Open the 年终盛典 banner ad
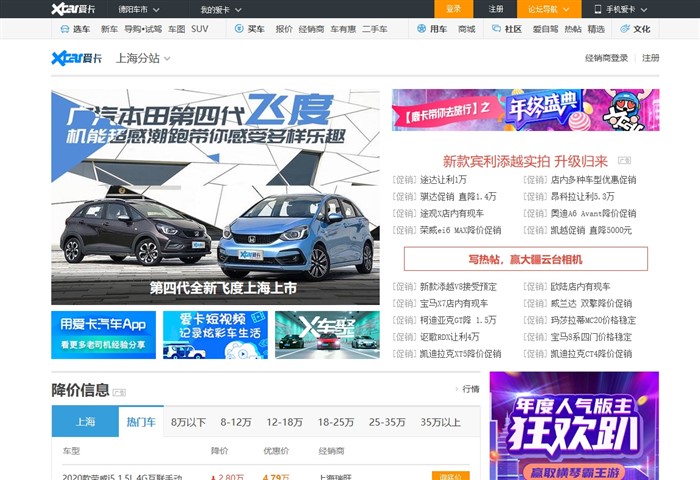The image size is (700, 480). click(x=525, y=110)
